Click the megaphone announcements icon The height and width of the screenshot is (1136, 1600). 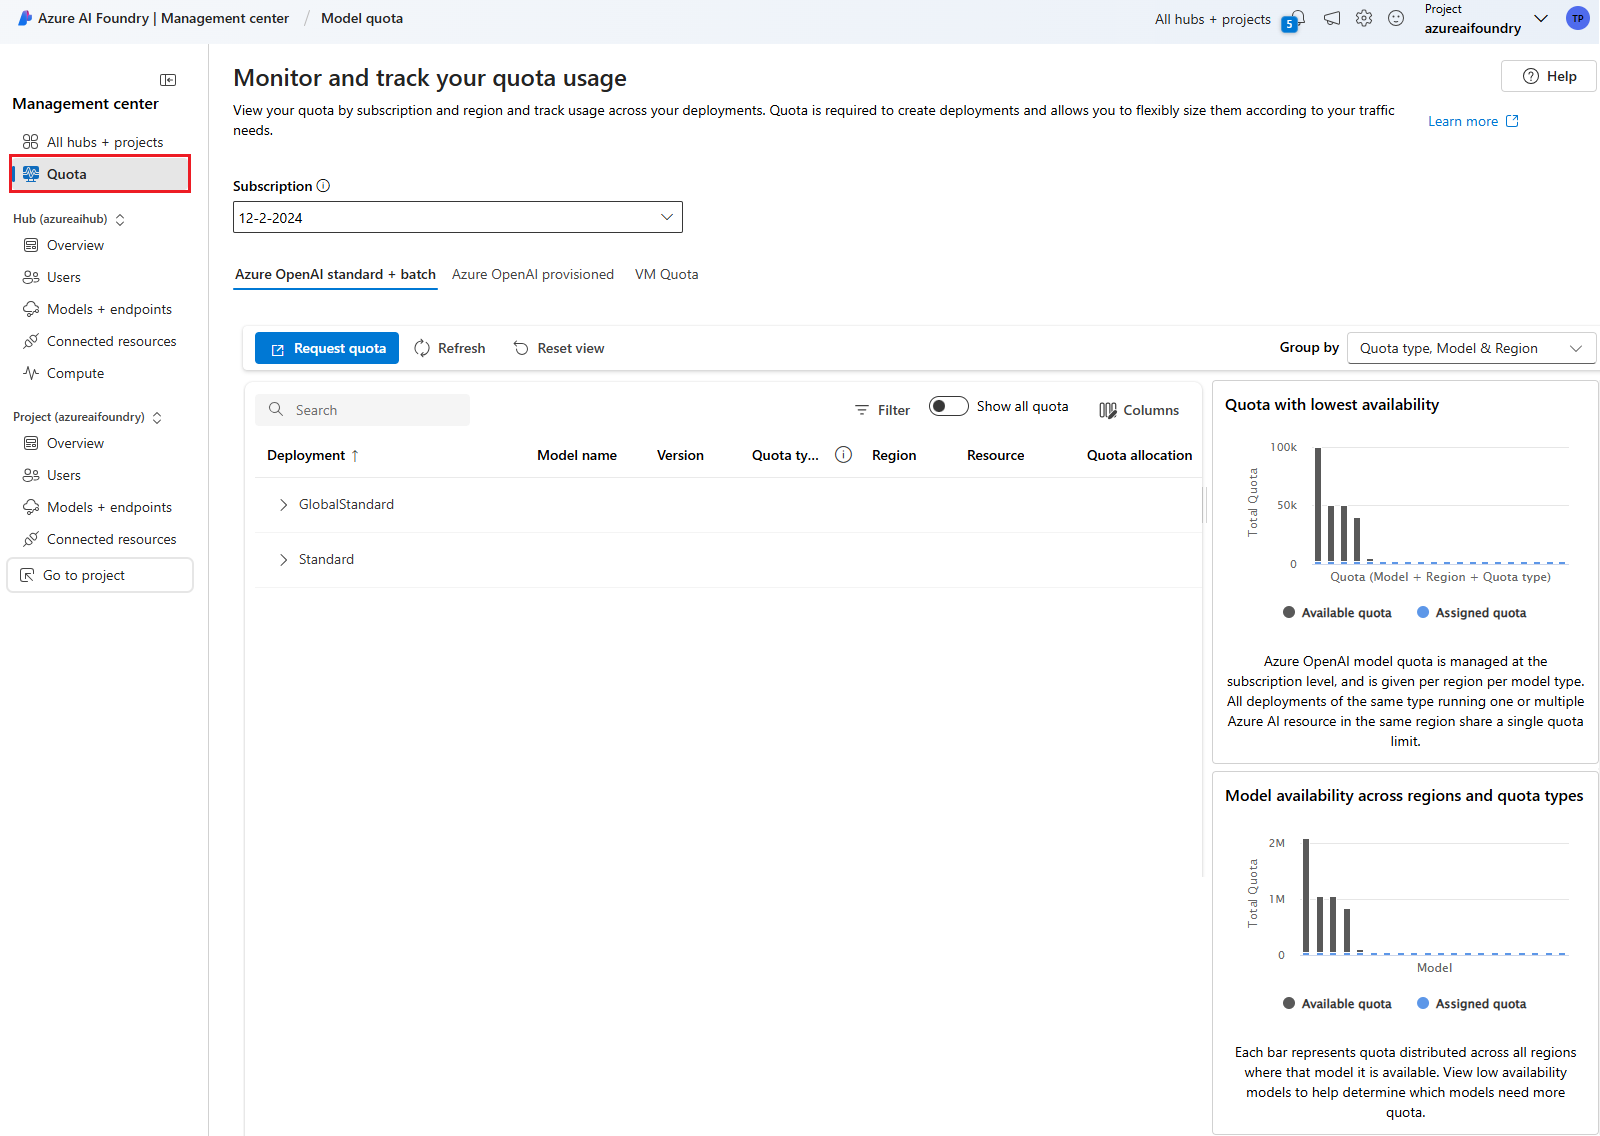click(x=1332, y=18)
